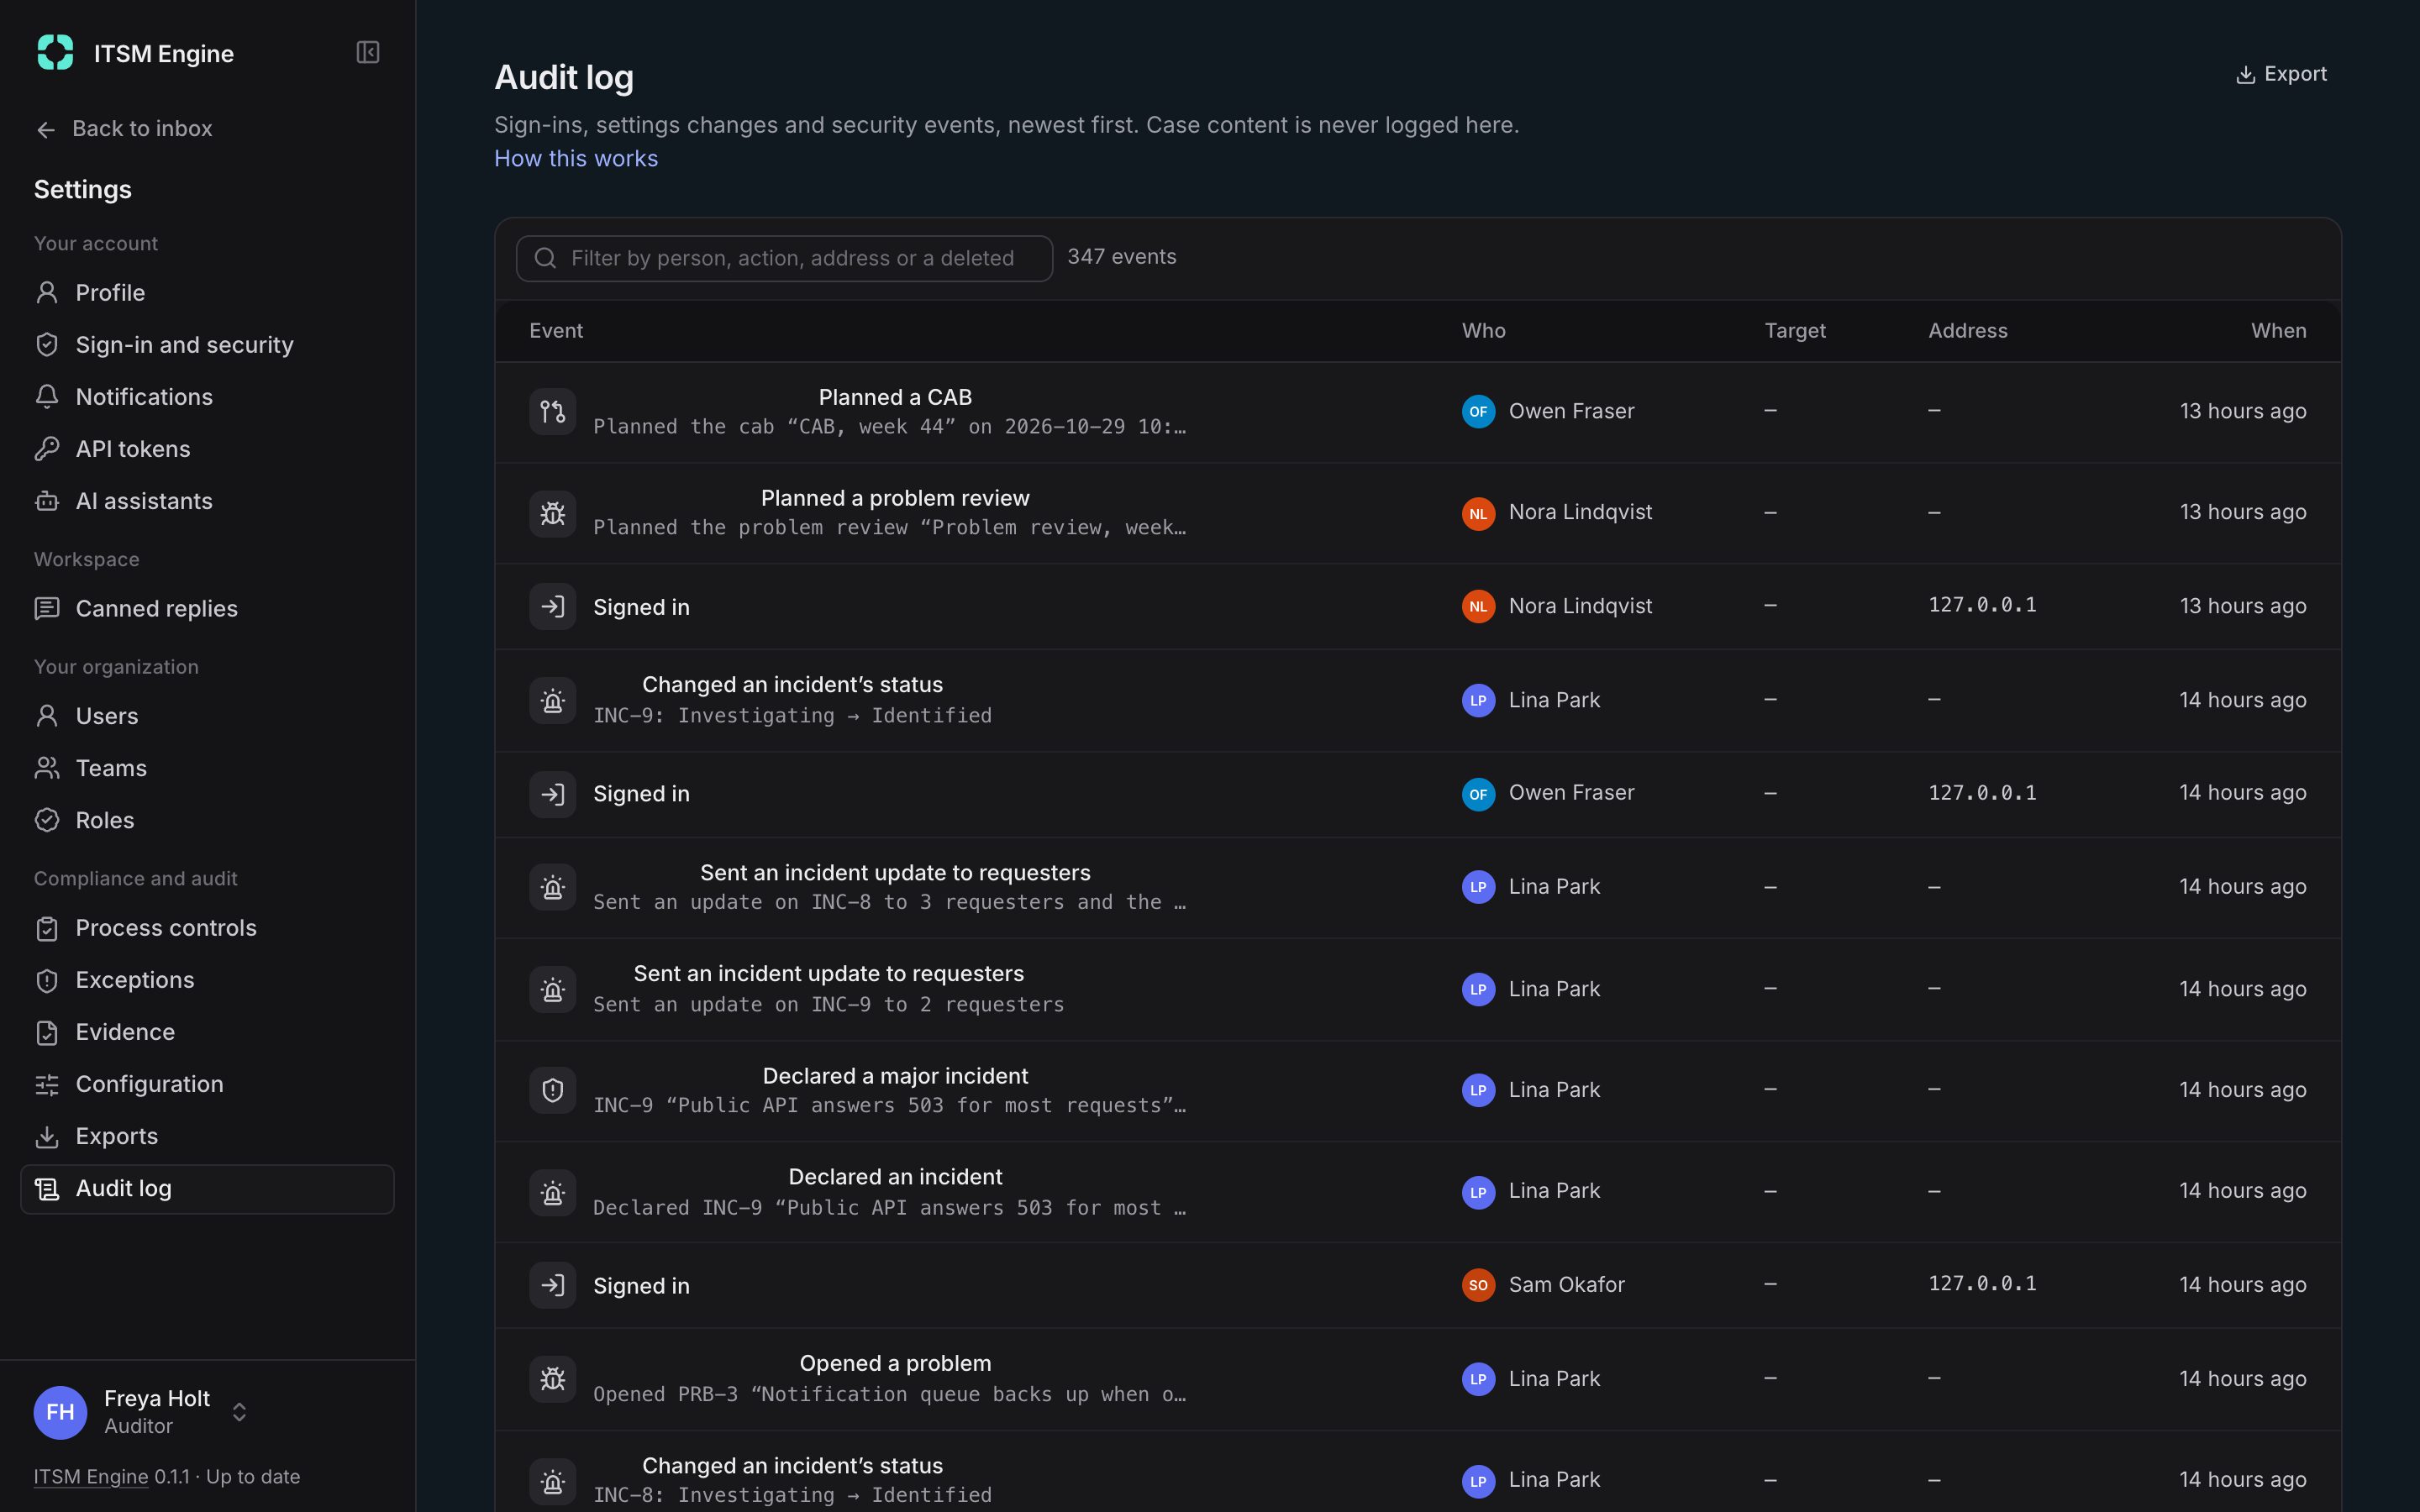
Task: Click the Evidence file icon
Action: coord(47,1032)
